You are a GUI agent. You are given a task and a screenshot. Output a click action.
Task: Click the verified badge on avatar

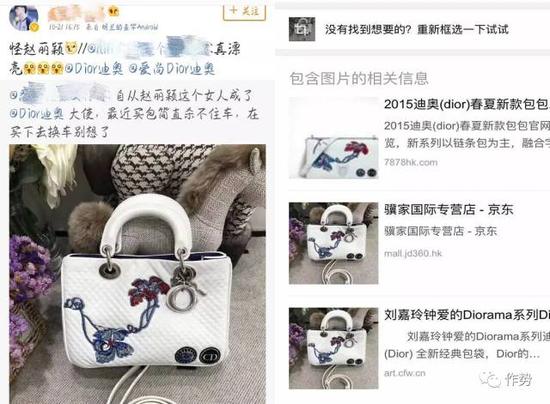pos(34,27)
